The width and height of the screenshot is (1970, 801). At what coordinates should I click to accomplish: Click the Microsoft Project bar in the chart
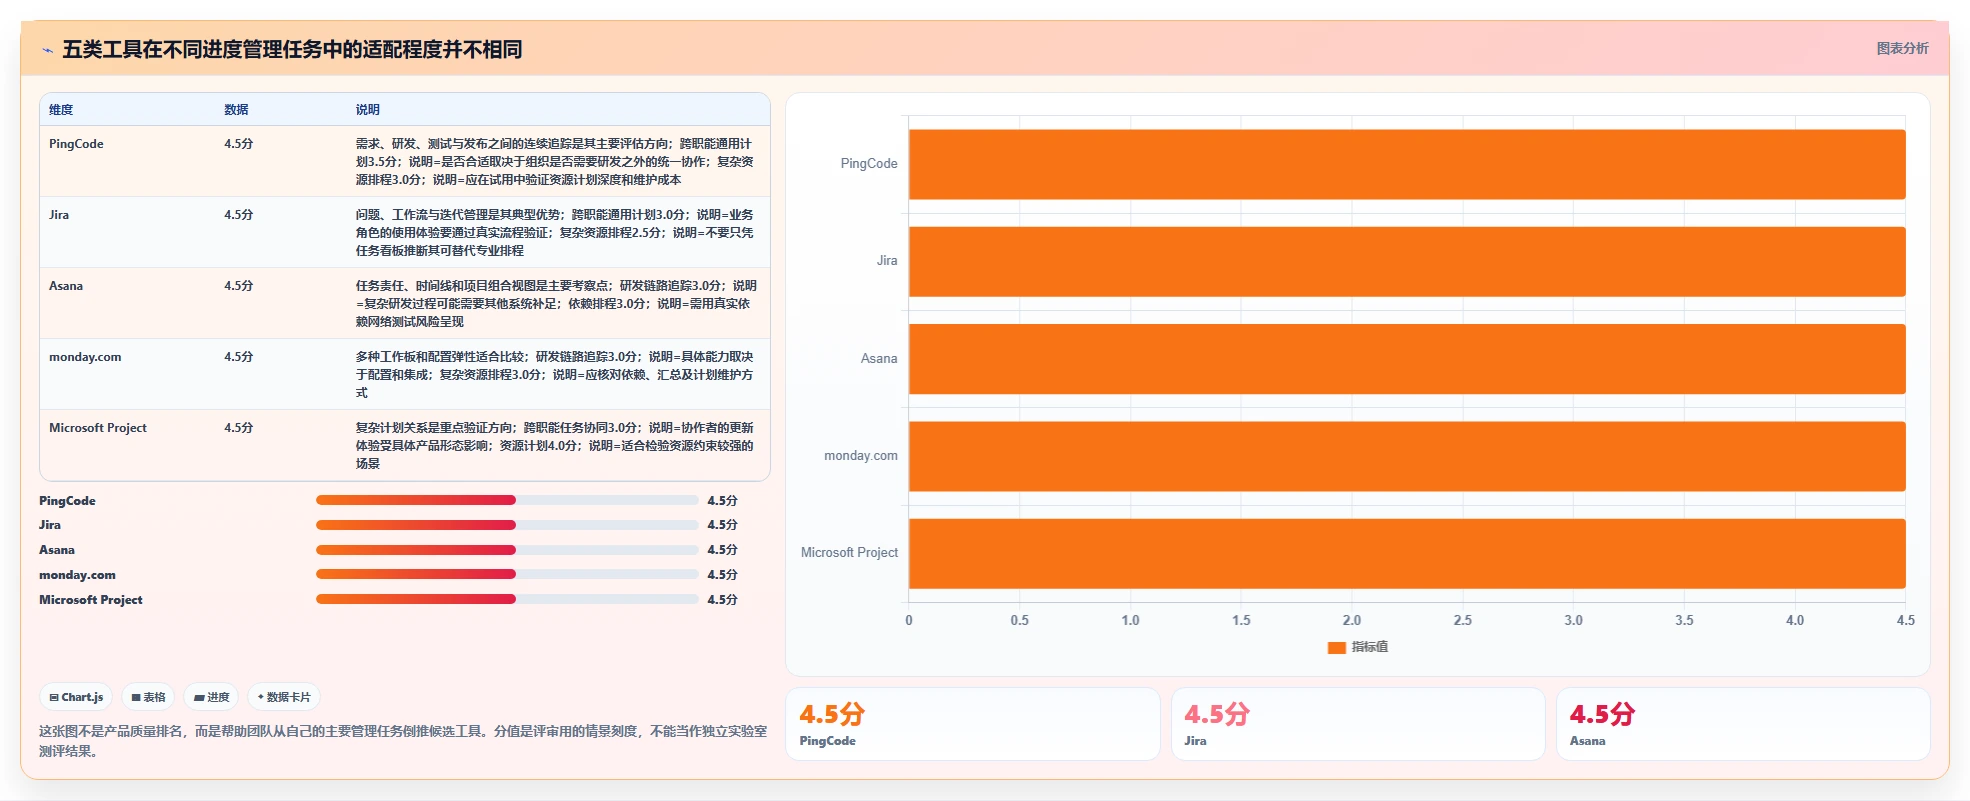coord(1407,553)
